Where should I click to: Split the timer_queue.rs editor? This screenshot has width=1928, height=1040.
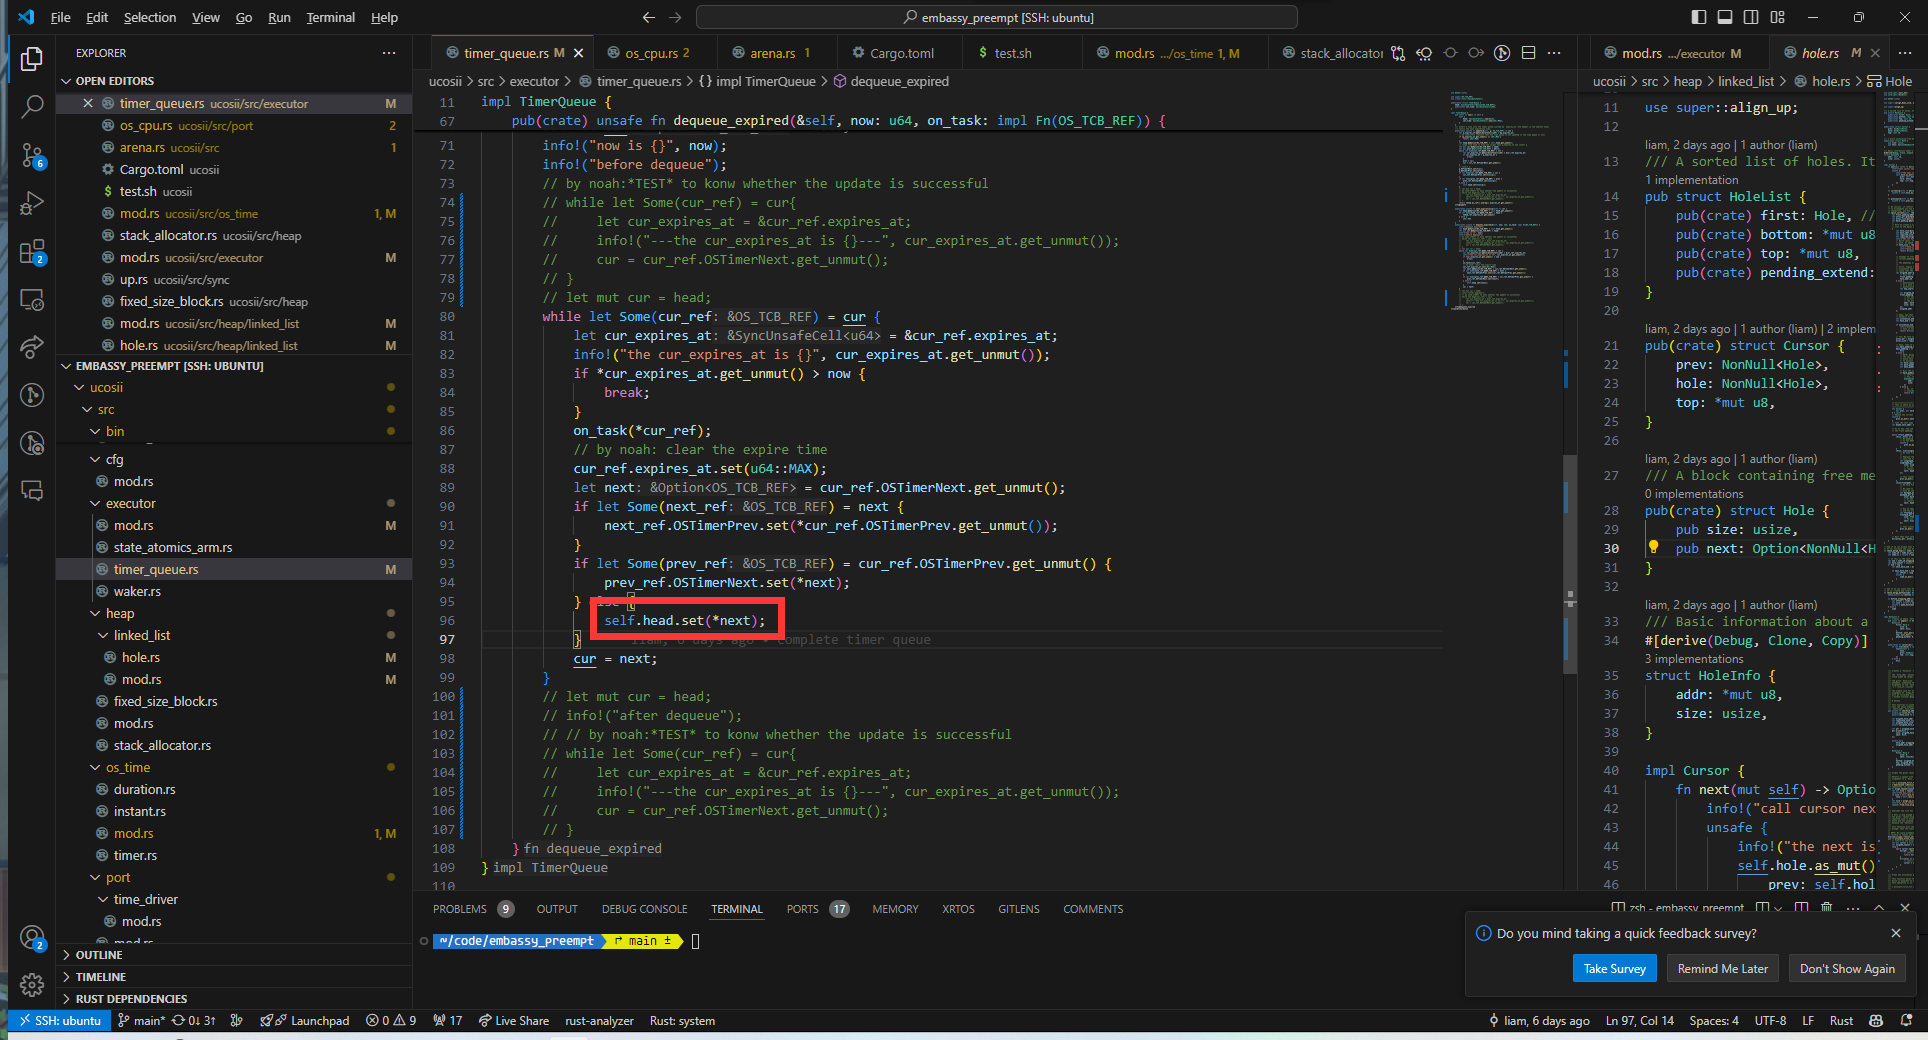tap(1528, 53)
